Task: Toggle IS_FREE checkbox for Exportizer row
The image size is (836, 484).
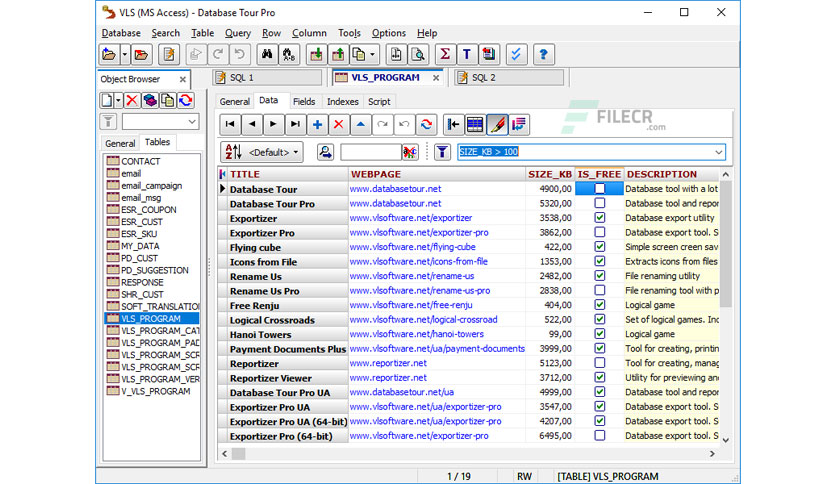Action: (x=600, y=217)
